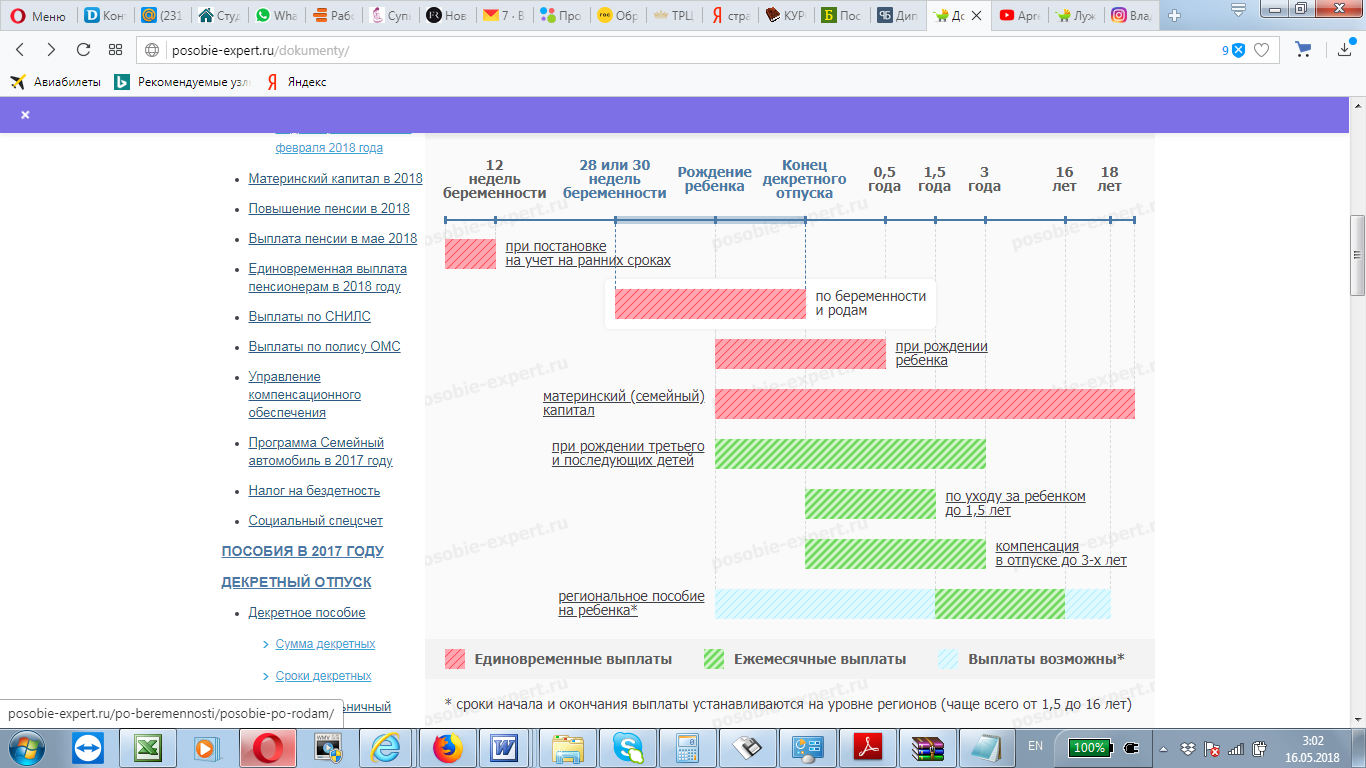Click 'при рождении третьего' chart link

[x=628, y=453]
